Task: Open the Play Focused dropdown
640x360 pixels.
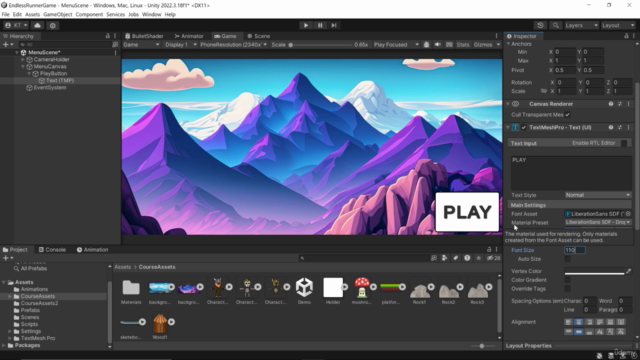Action: 396,44
